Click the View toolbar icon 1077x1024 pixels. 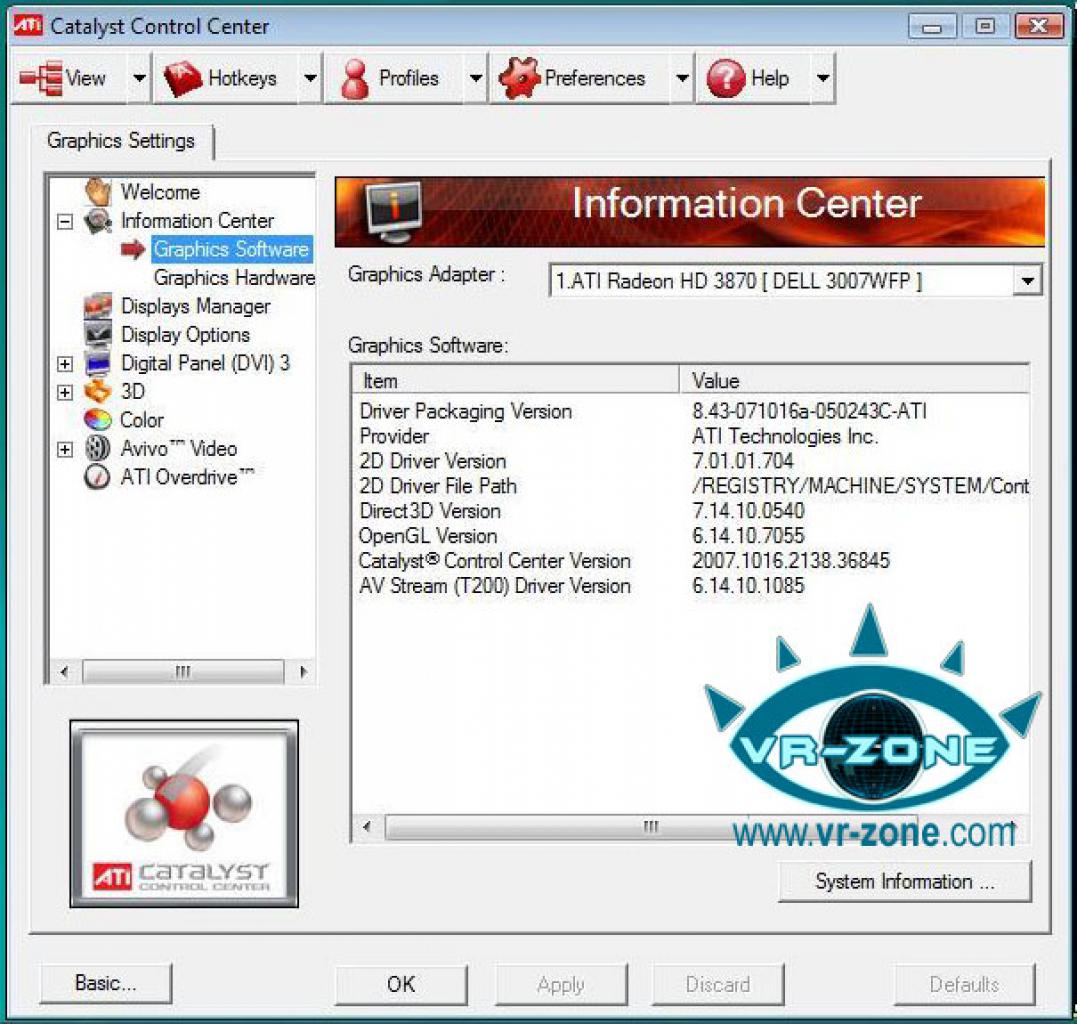41,78
